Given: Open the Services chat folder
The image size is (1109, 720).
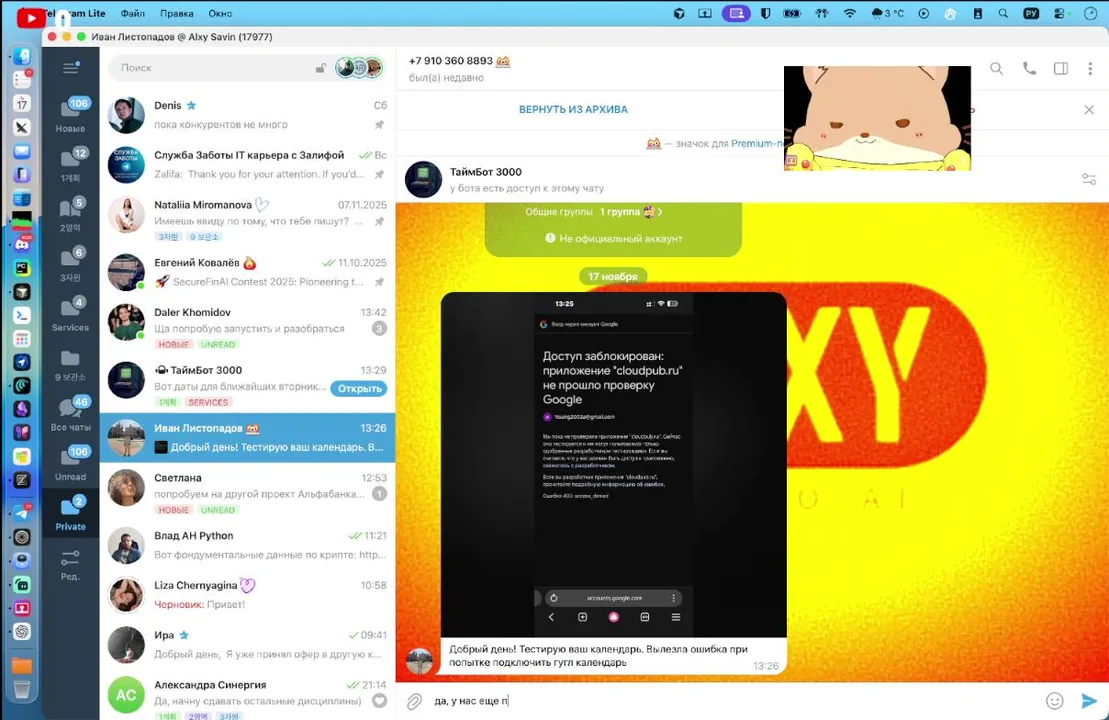Looking at the screenshot, I should (70, 313).
